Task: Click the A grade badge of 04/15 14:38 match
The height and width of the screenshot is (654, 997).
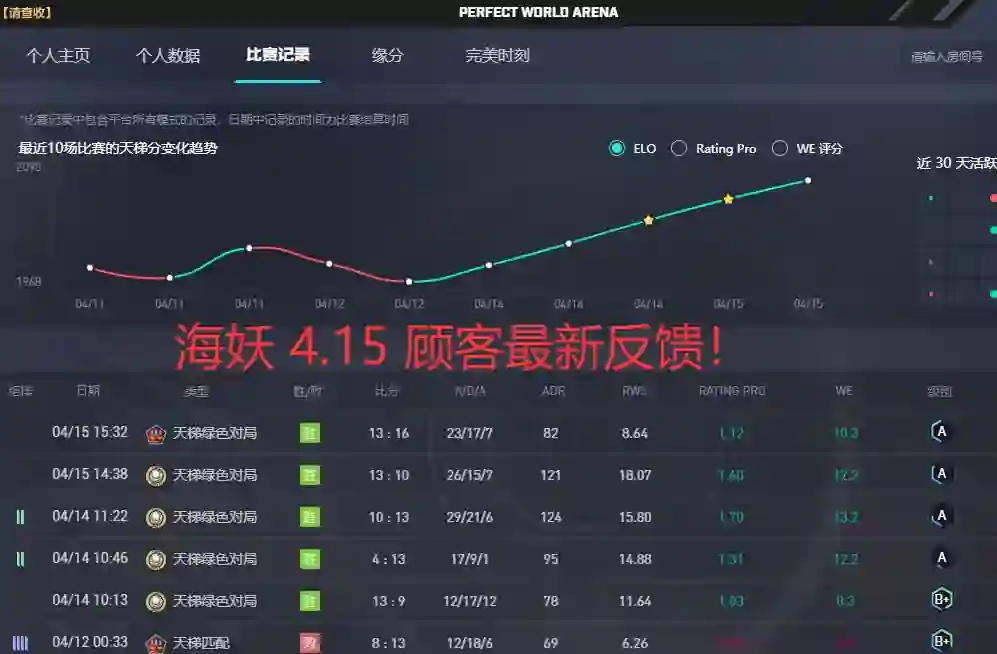Action: point(941,473)
